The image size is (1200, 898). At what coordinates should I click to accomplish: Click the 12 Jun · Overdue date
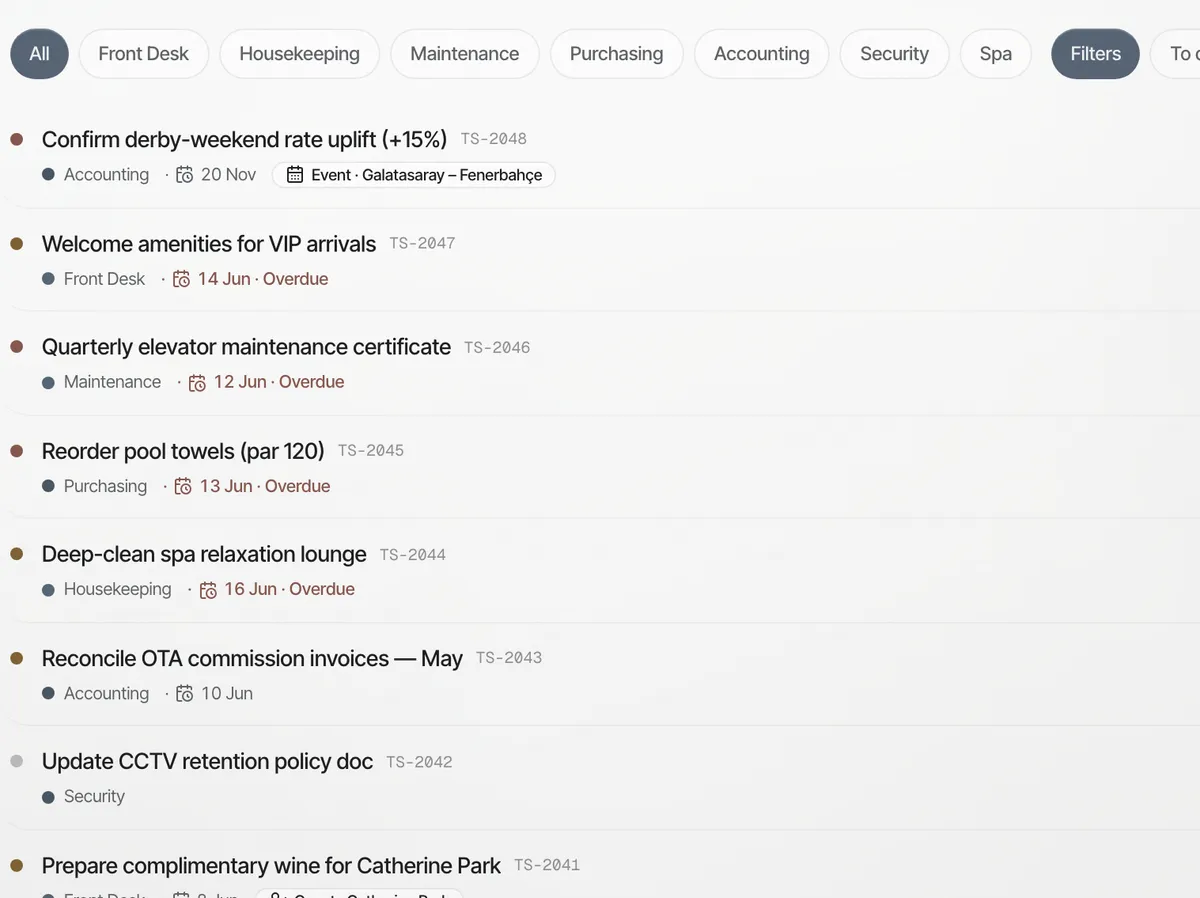(x=279, y=382)
